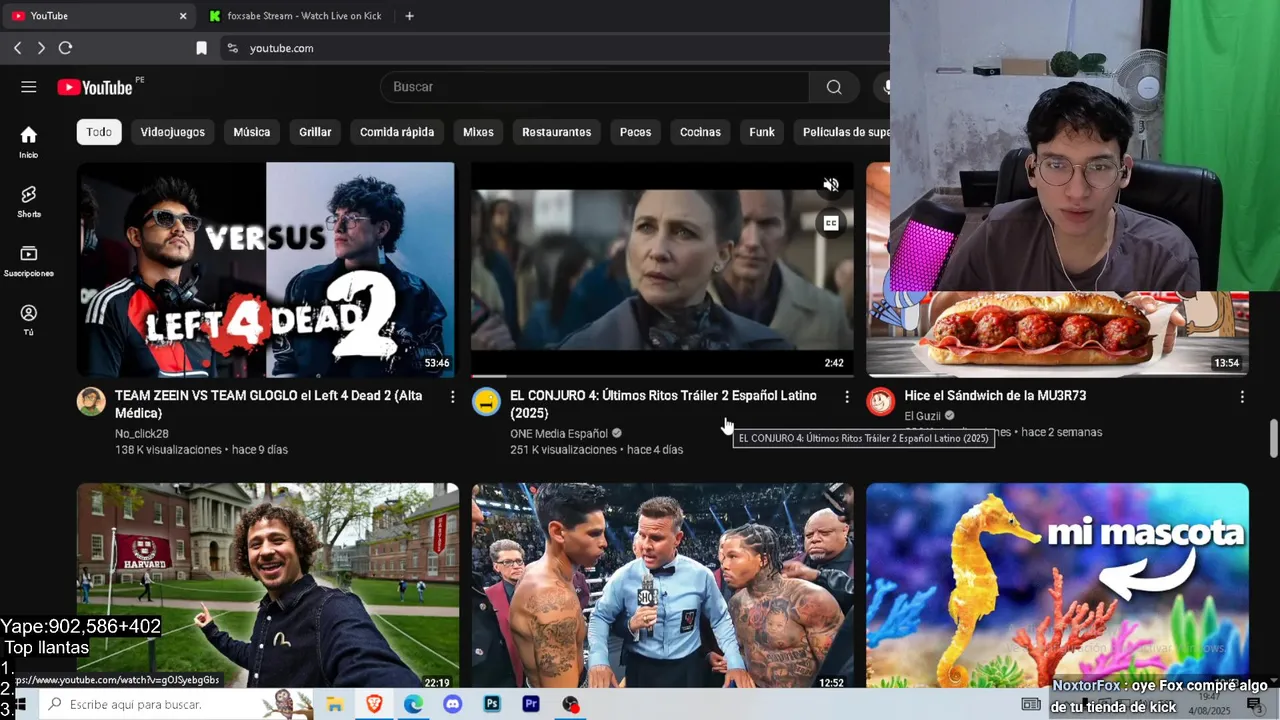
Task: Filter by Videojuegos chip
Action: (172, 132)
